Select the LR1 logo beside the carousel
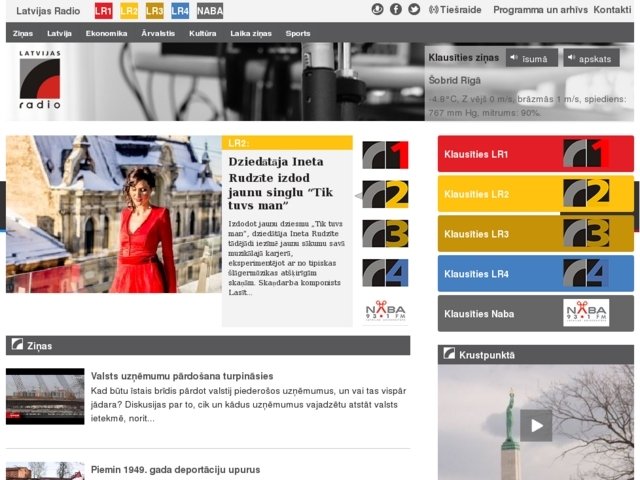This screenshot has height=480, width=640. click(385, 155)
